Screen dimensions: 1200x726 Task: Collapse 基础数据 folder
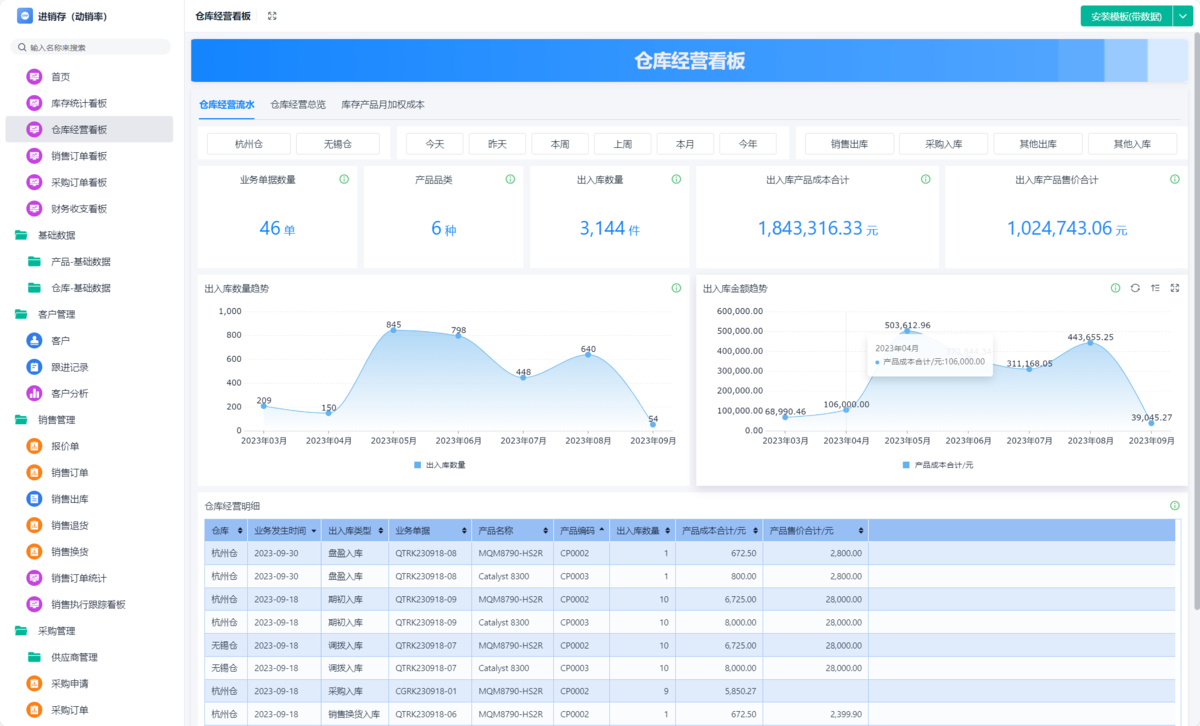coord(21,235)
